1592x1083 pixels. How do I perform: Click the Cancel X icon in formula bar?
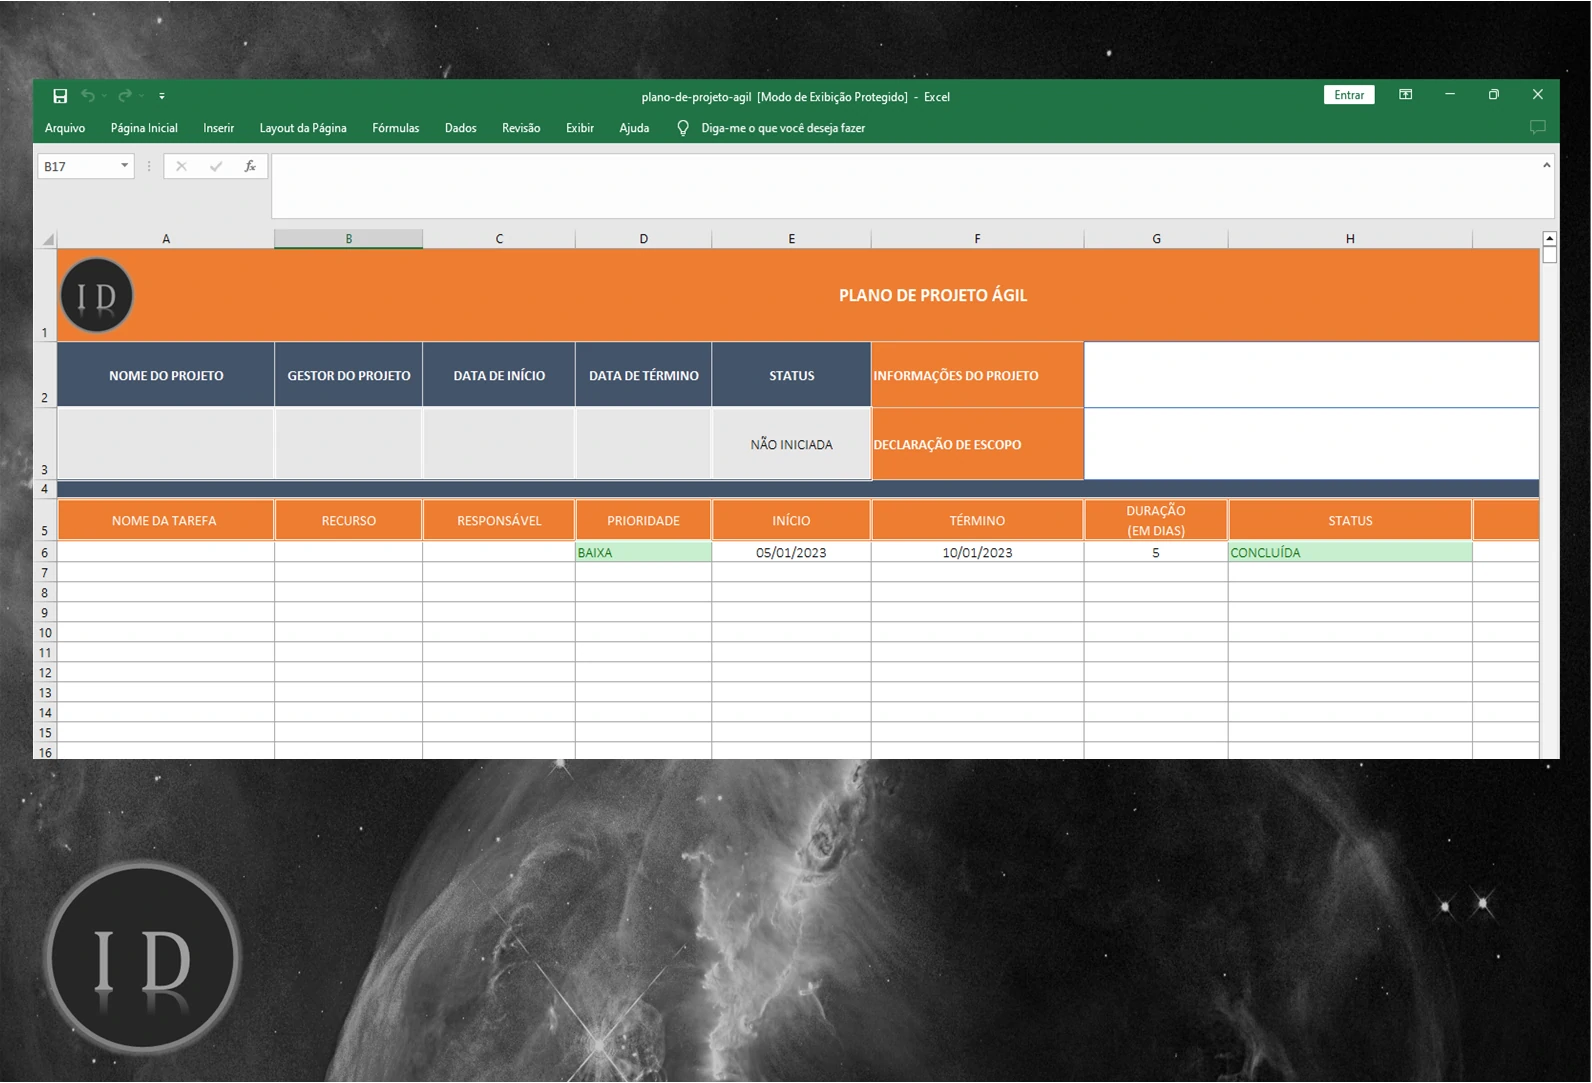click(181, 167)
